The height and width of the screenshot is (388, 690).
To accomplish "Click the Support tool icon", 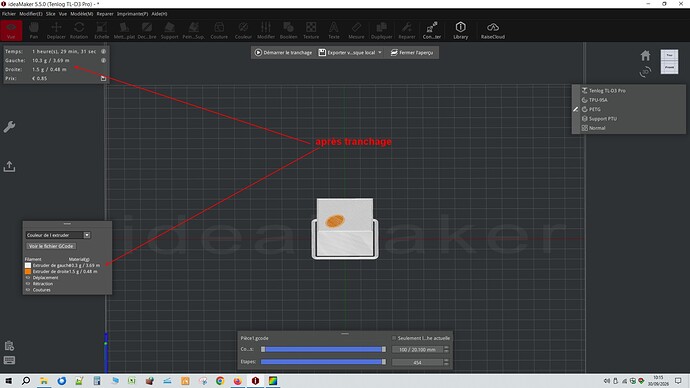I will tap(169, 30).
